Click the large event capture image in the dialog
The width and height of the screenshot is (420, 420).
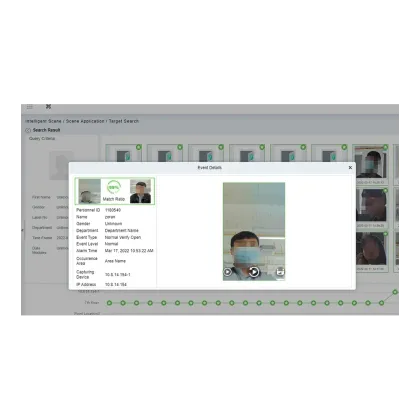(x=254, y=231)
